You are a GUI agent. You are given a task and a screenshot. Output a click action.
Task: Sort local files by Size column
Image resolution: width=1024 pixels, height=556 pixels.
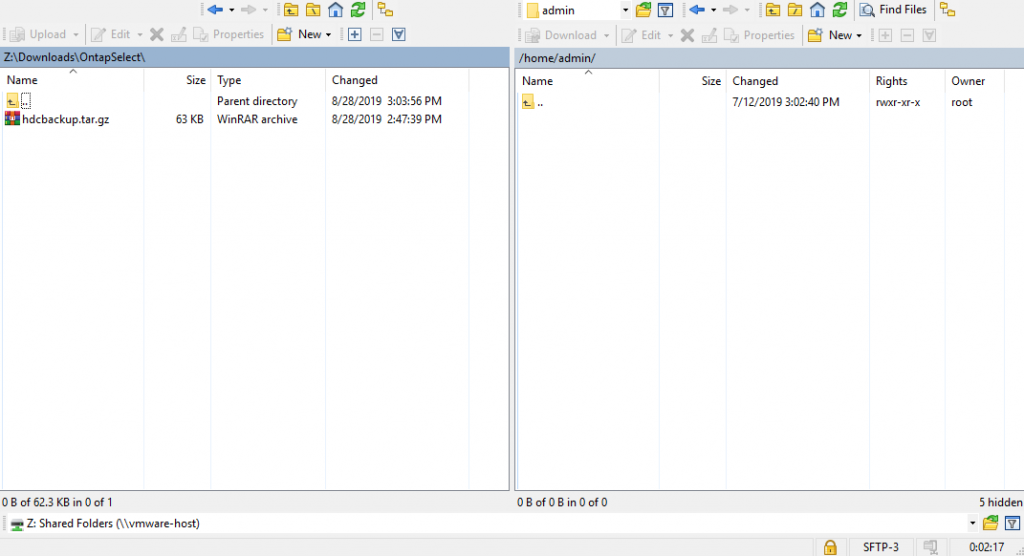click(x=177, y=80)
